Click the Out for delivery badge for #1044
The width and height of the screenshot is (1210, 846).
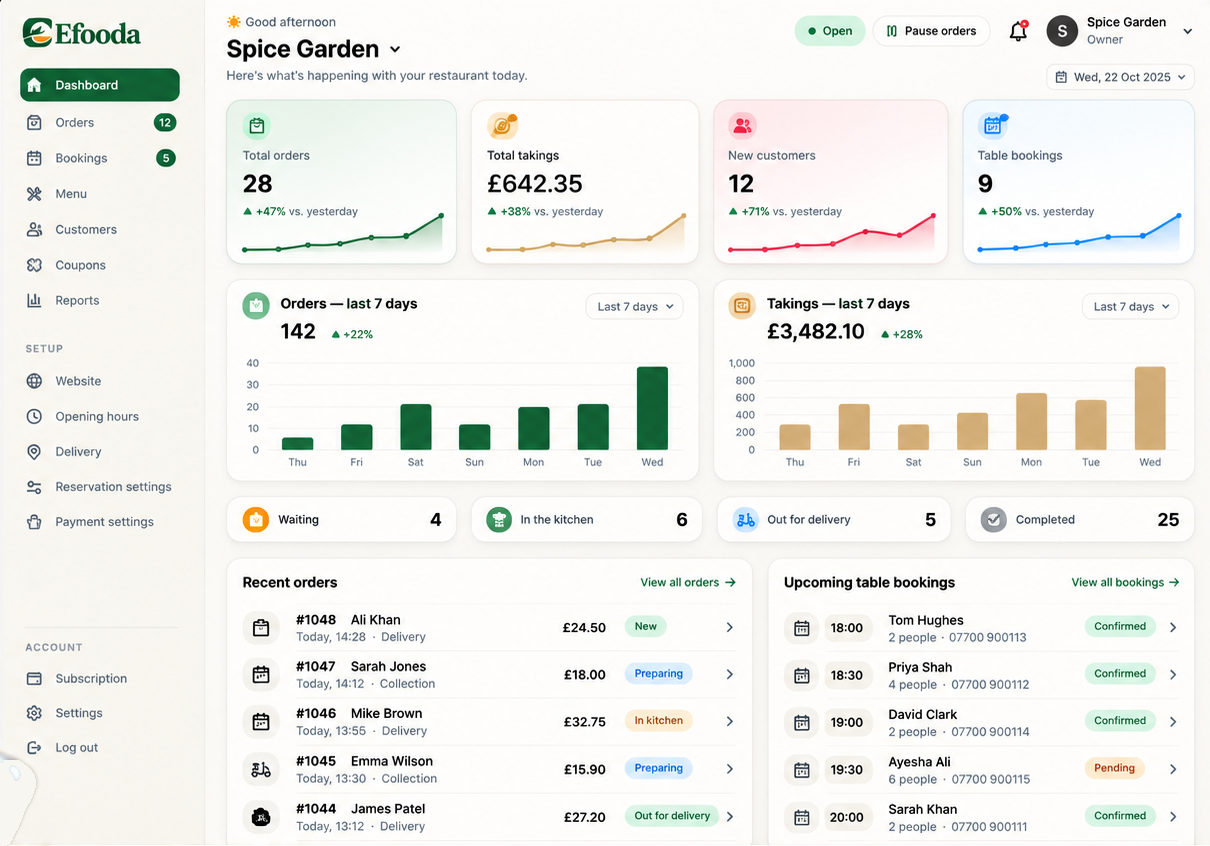click(x=672, y=816)
